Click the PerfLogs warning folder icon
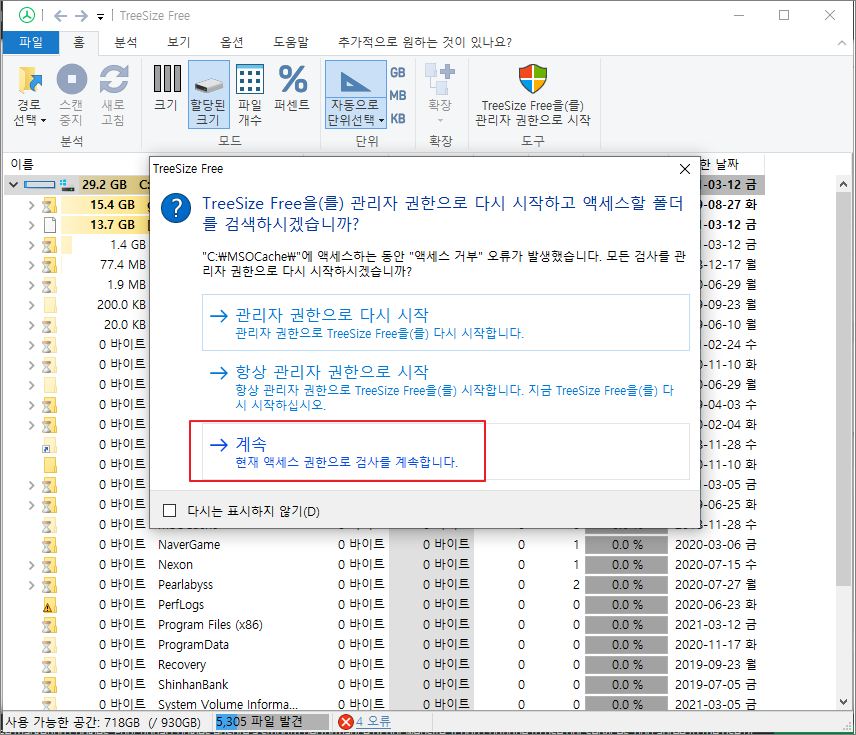Screen dimensions: 856x735 pyautogui.click(x=50, y=605)
